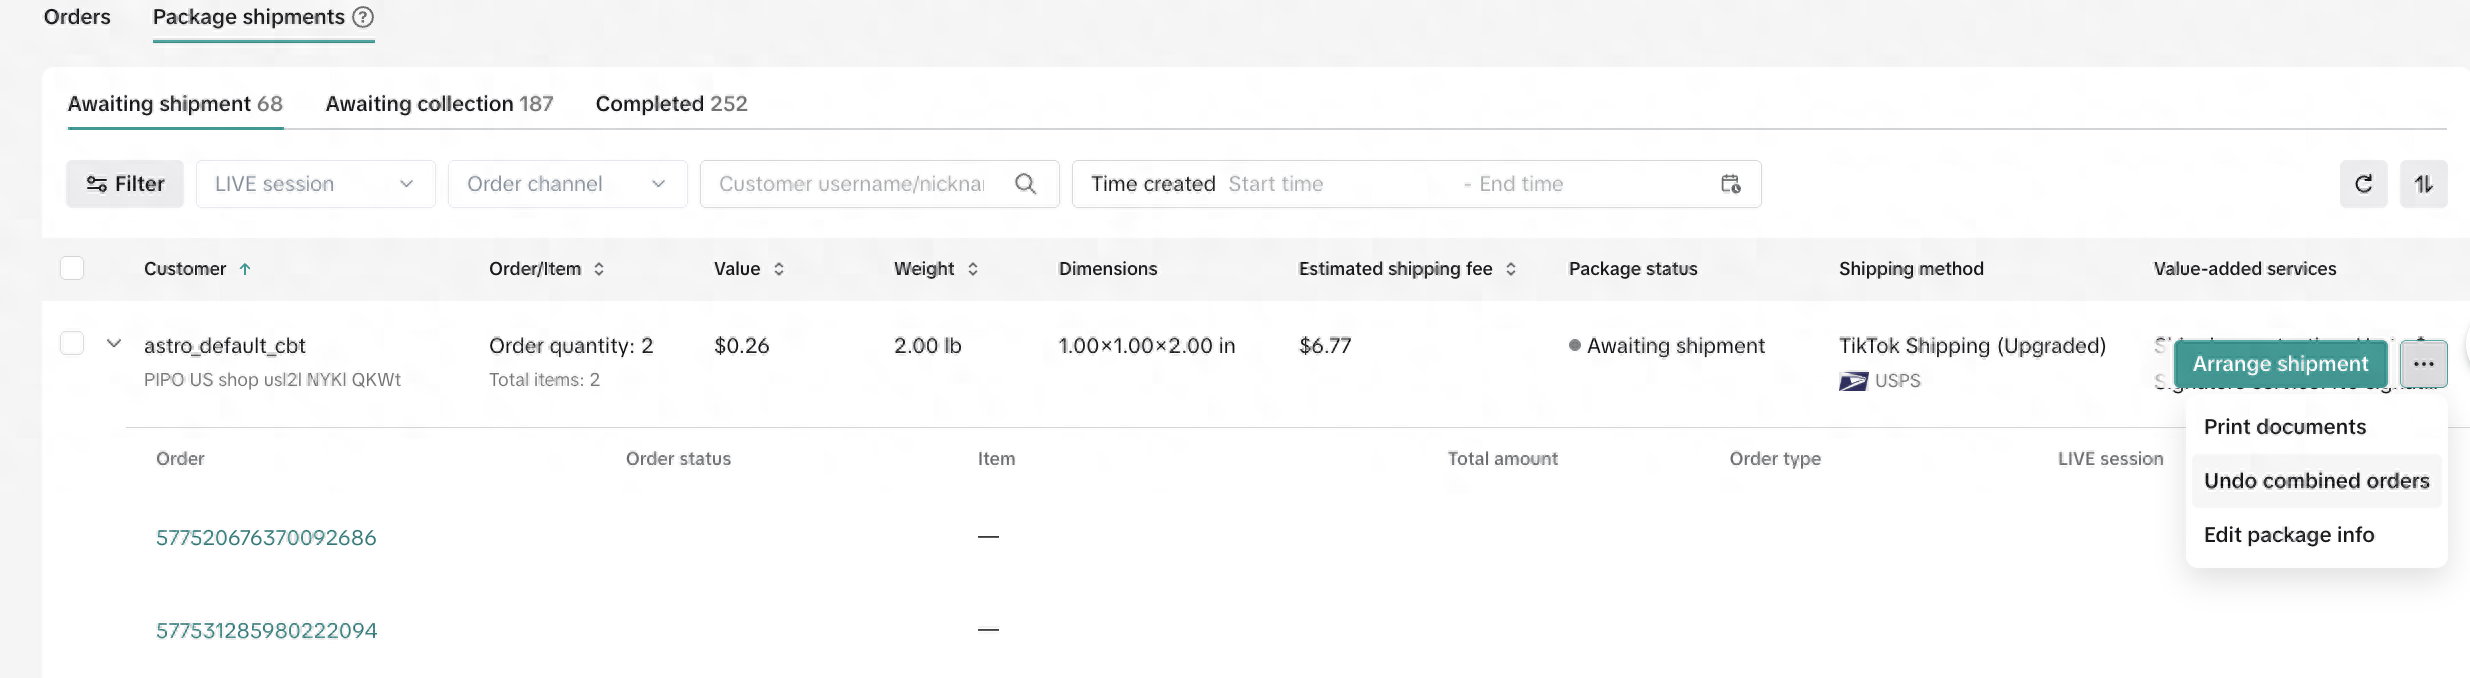
Task: Click the sort order icon button
Action: (2424, 184)
